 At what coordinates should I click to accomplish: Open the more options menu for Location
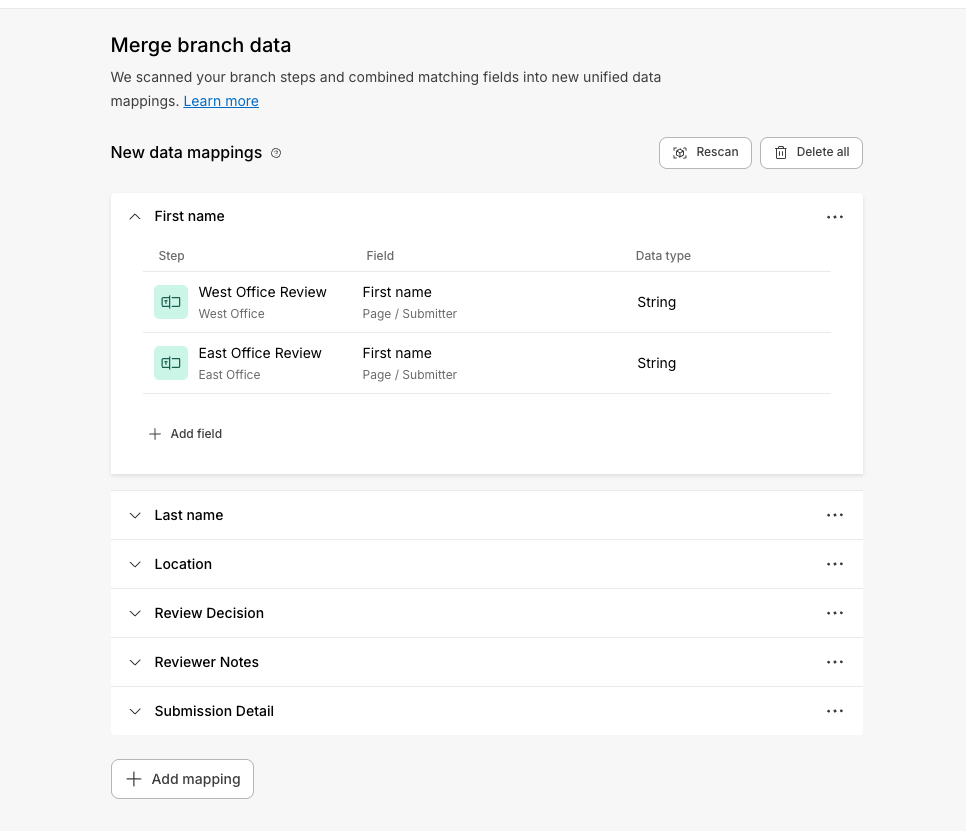click(x=835, y=564)
